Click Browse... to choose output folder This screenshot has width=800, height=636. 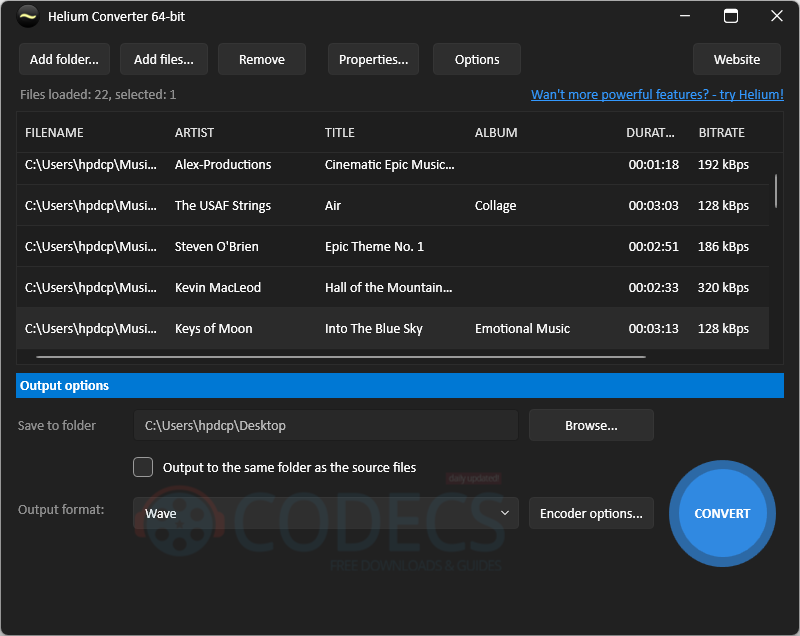coord(591,425)
